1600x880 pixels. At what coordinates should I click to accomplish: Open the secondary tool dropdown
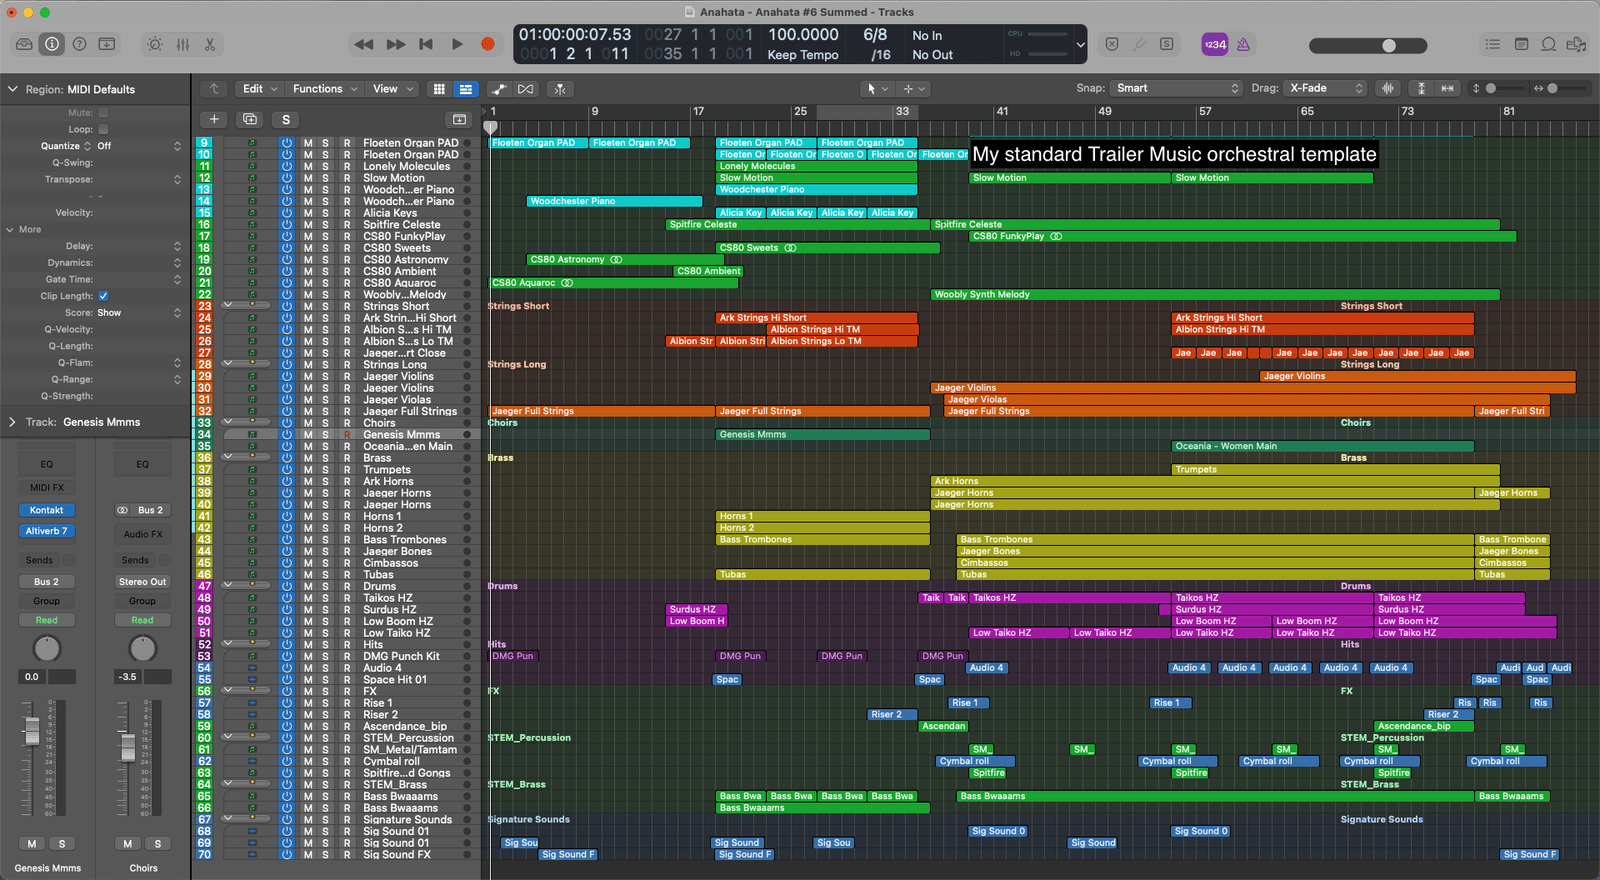click(914, 89)
